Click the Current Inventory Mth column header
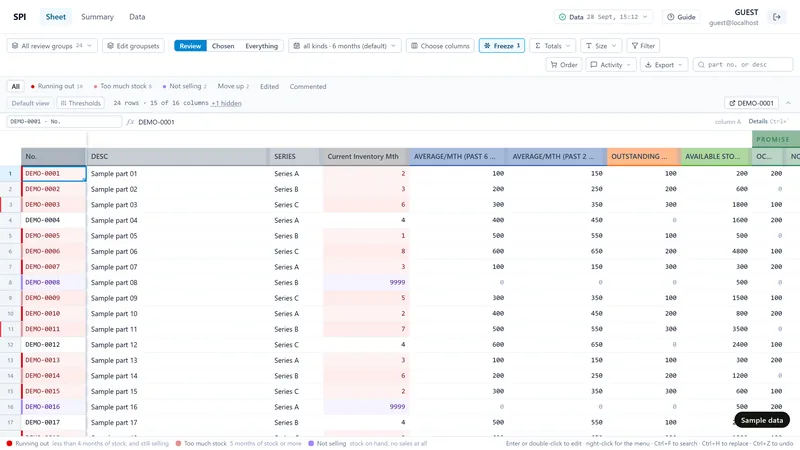This screenshot has width=800, height=450. [365, 157]
